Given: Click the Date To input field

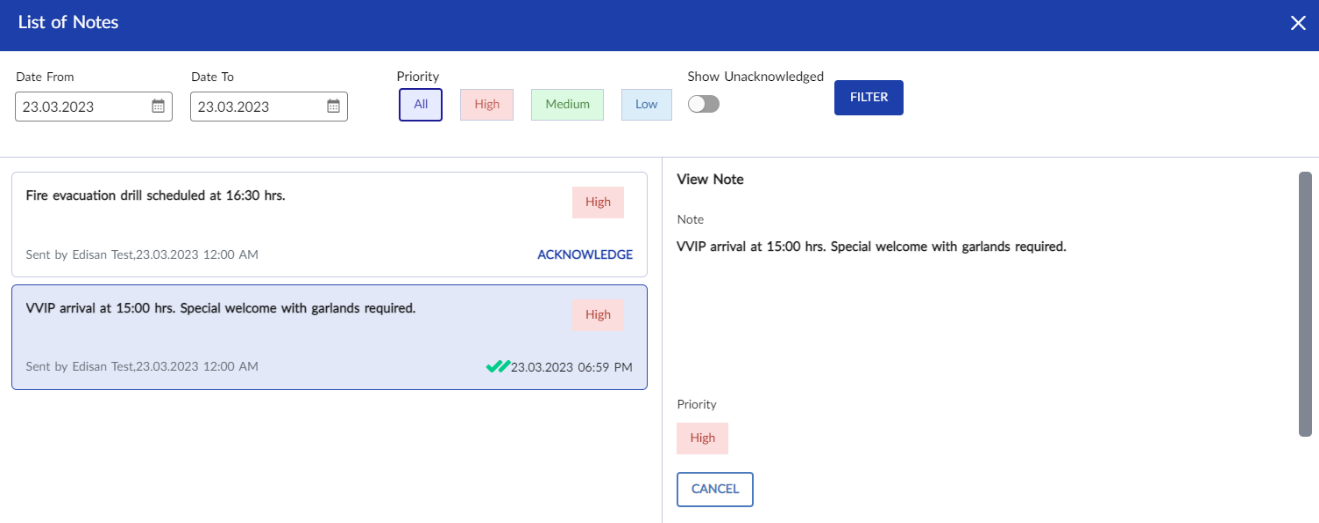Looking at the screenshot, I should [x=269, y=107].
